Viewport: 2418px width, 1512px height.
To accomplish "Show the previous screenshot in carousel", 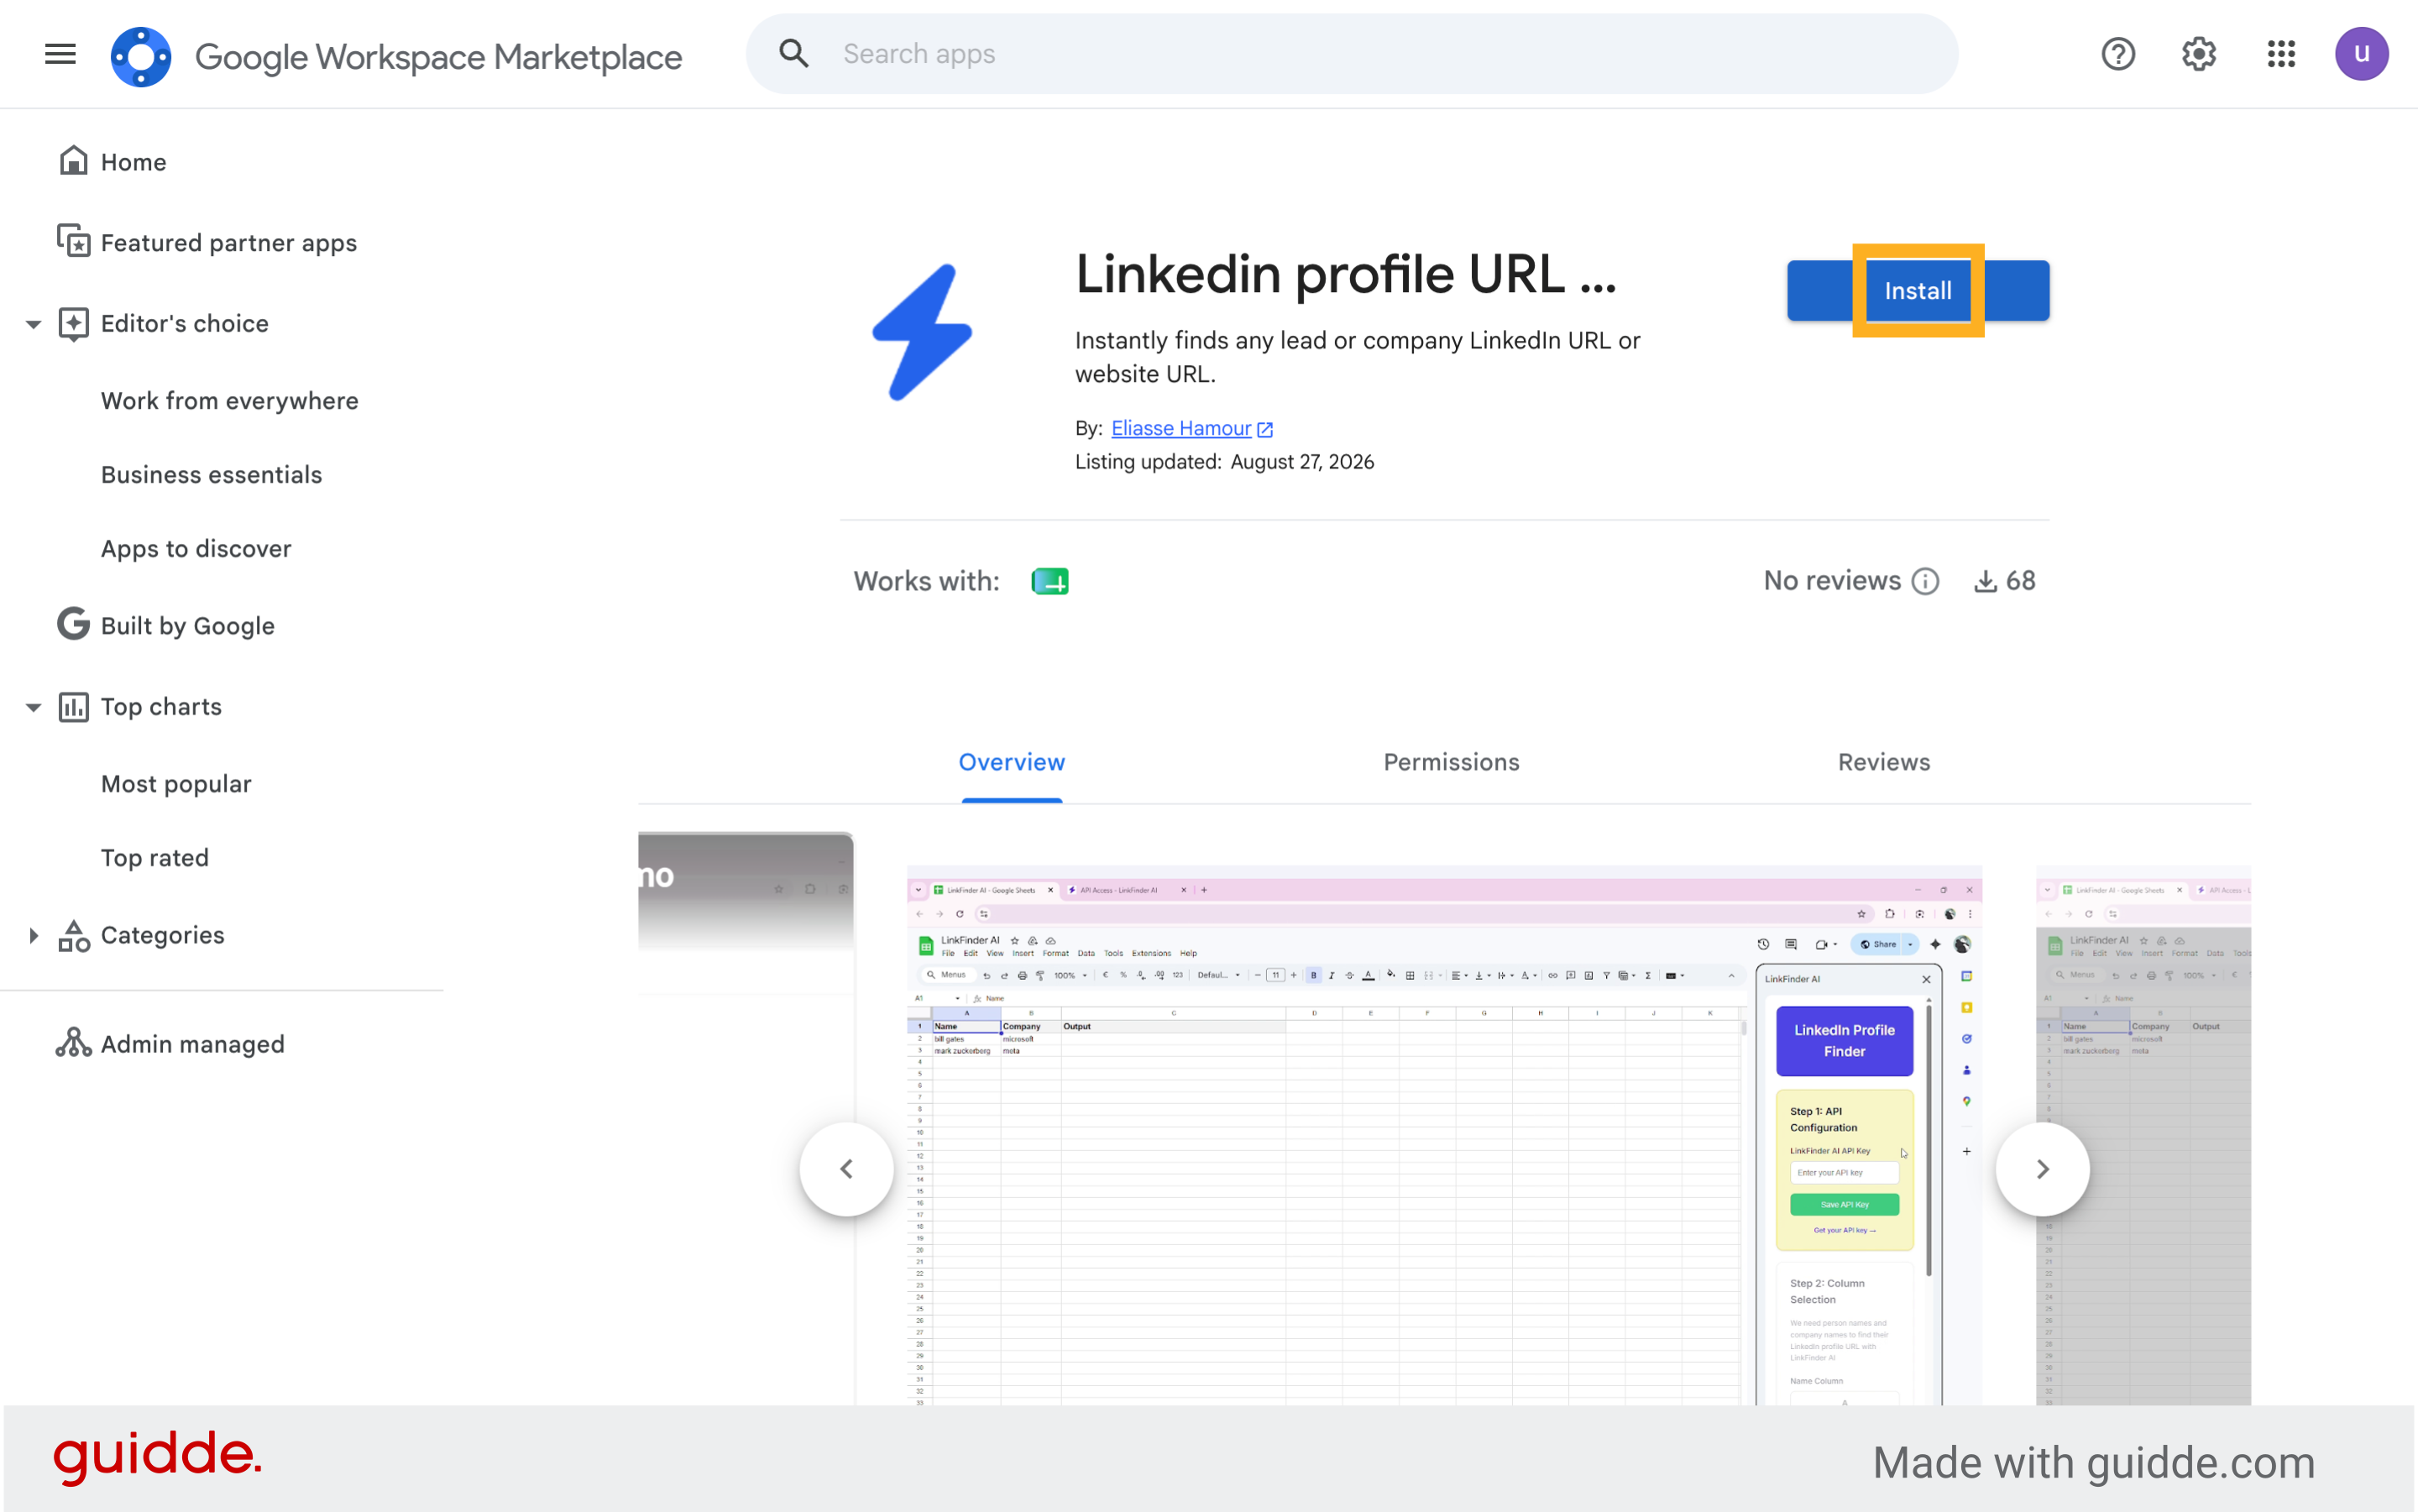I will pyautogui.click(x=846, y=1169).
